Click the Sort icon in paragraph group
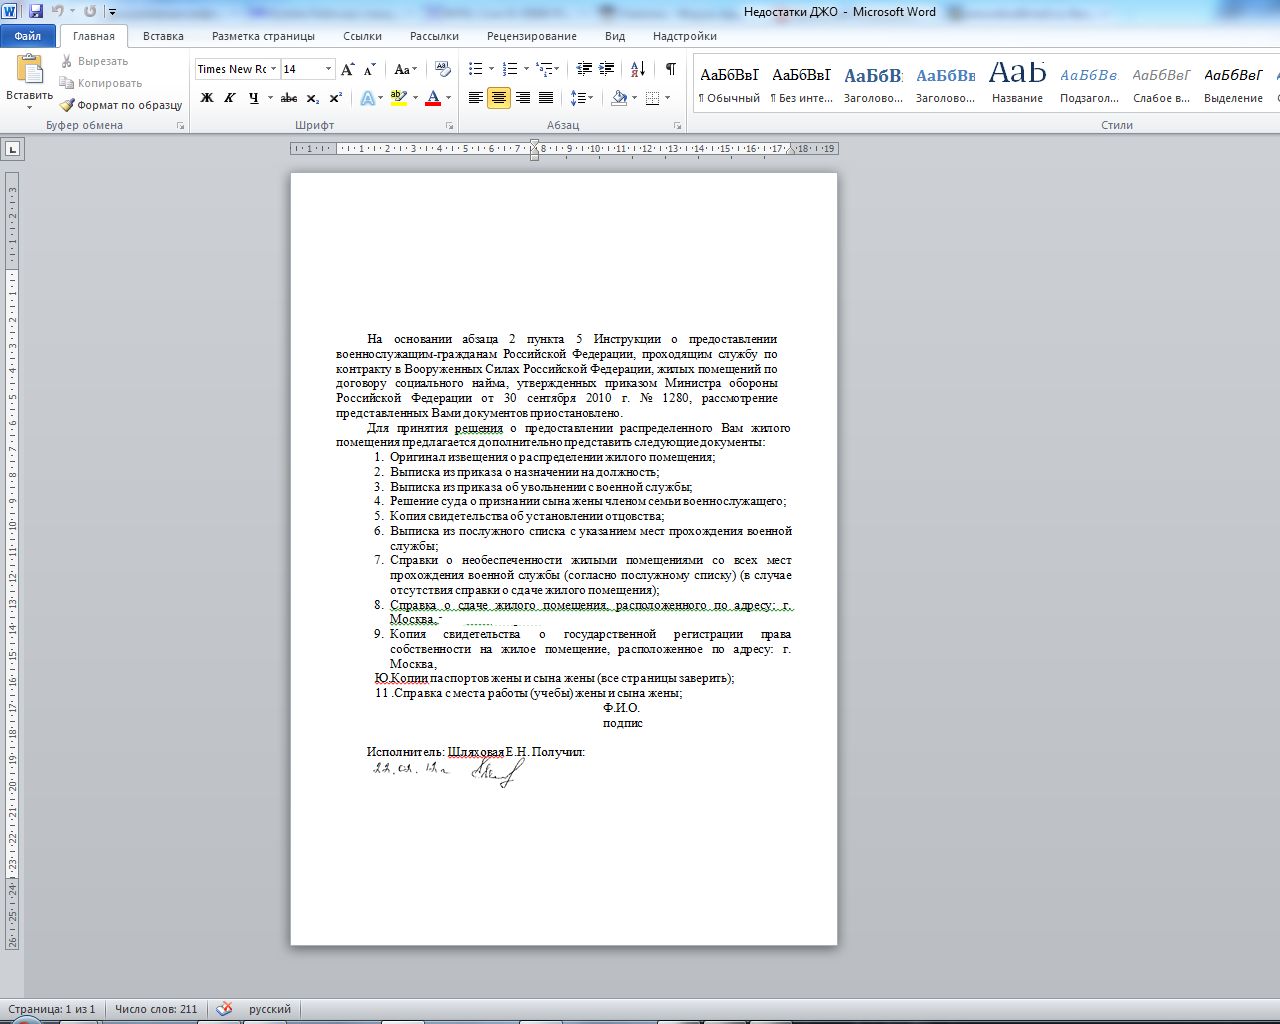 point(638,69)
